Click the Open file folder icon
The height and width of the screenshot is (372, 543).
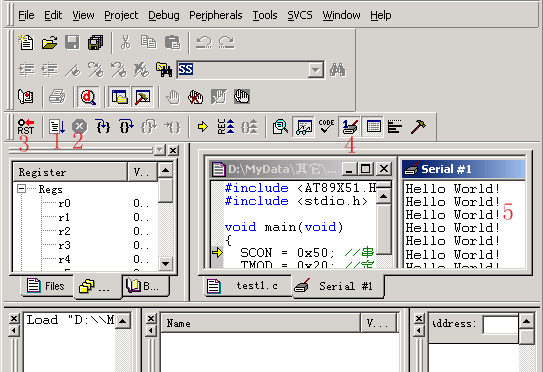50,43
